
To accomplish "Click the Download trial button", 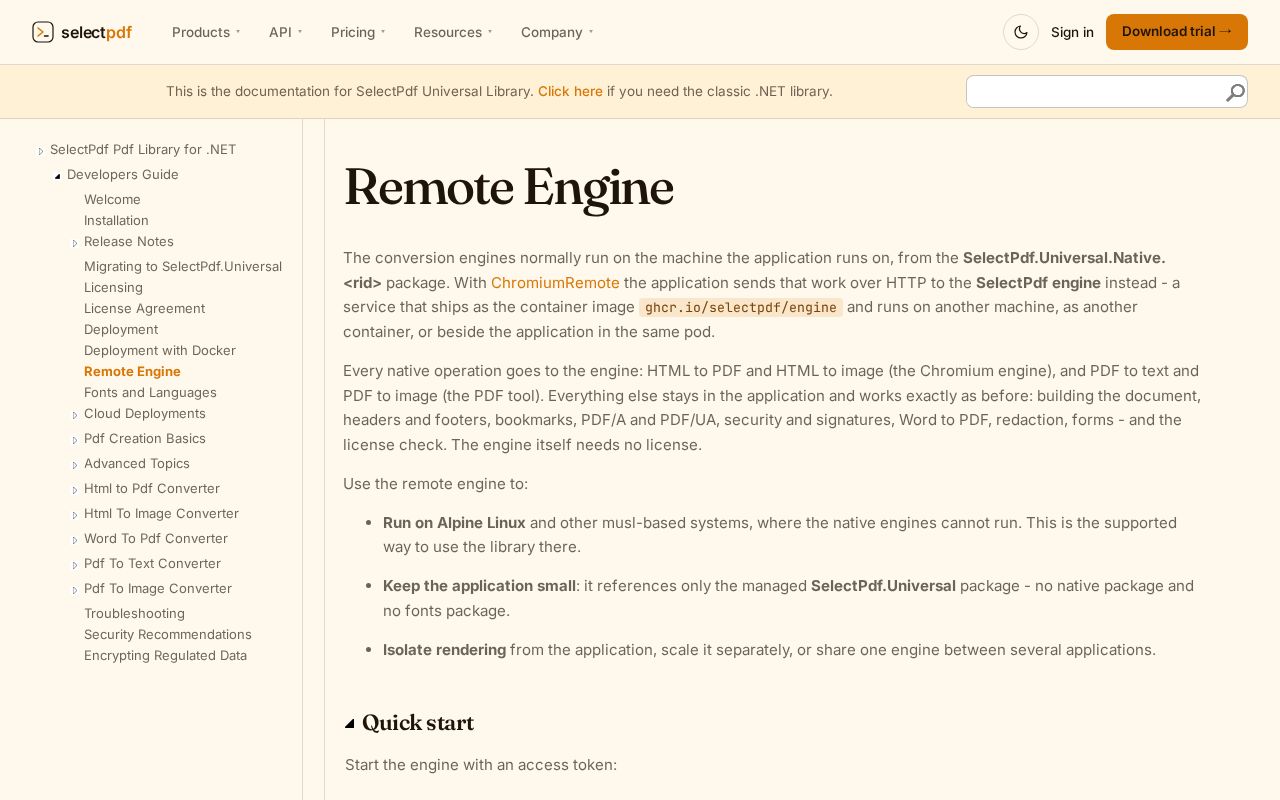I will (1177, 32).
